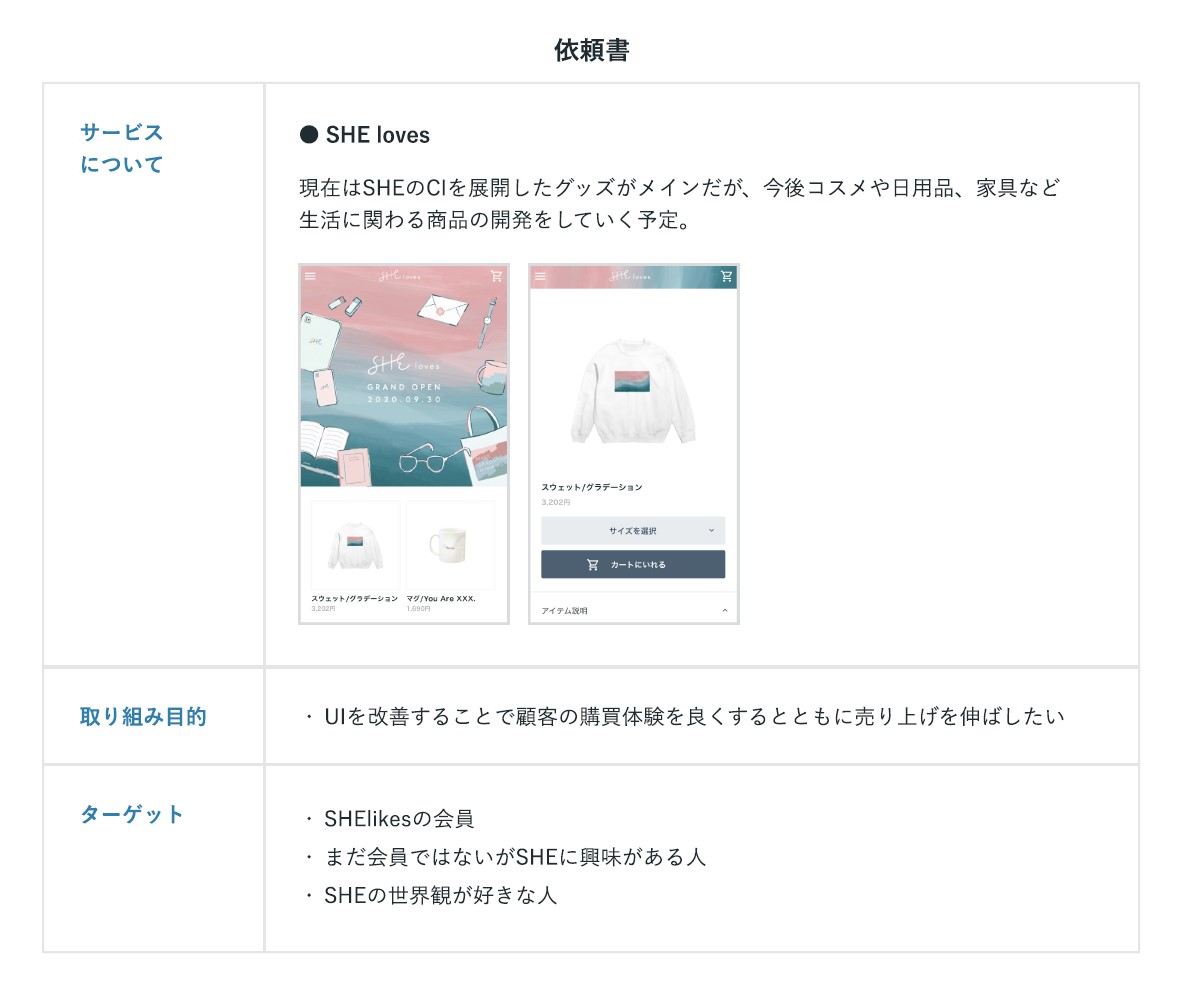Viewport: 1186px width, 988px height.
Task: Click the size dropdown chevron arrow
Action: point(711,530)
